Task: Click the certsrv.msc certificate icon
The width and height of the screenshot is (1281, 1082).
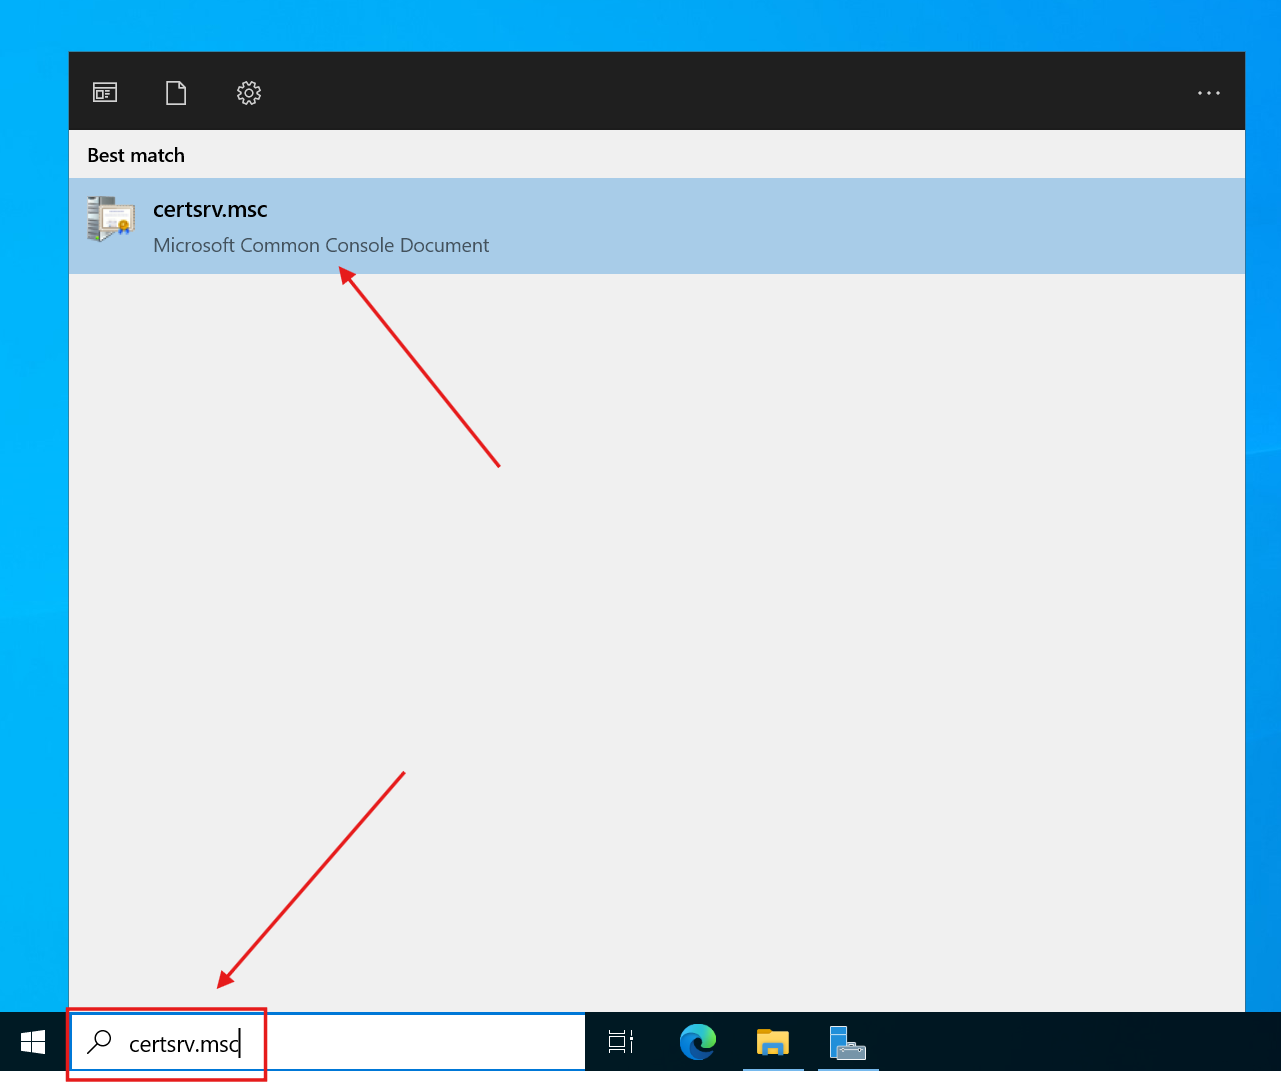Action: [x=111, y=219]
